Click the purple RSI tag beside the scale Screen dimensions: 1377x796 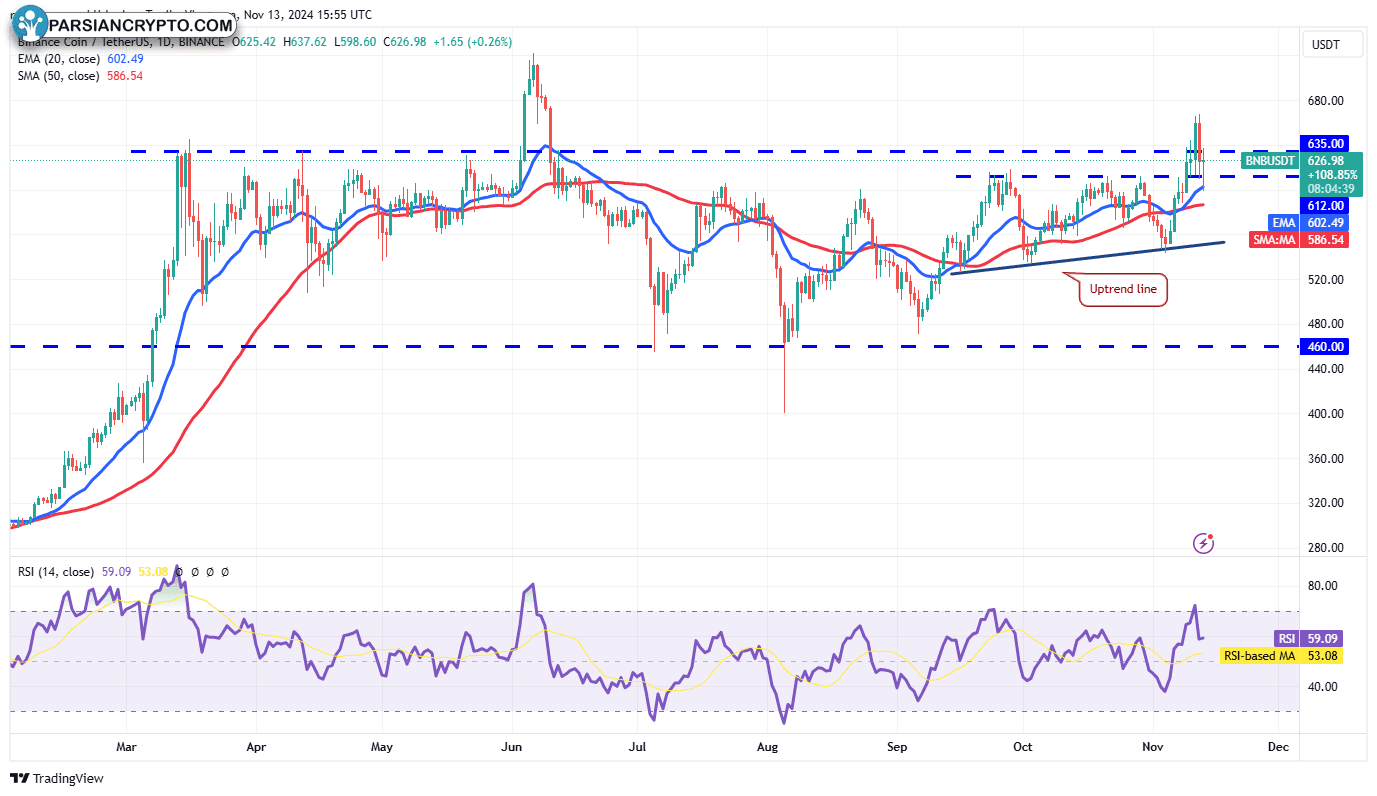1285,638
